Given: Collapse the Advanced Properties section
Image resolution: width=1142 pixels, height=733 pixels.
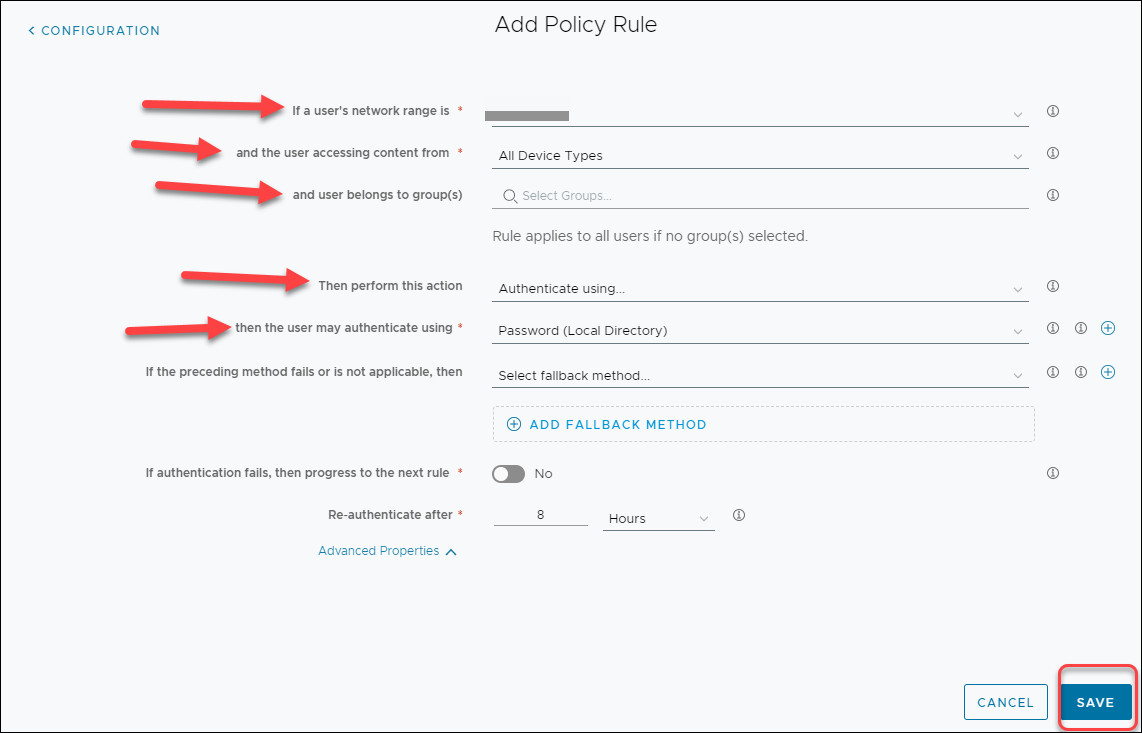Looking at the screenshot, I should (387, 551).
